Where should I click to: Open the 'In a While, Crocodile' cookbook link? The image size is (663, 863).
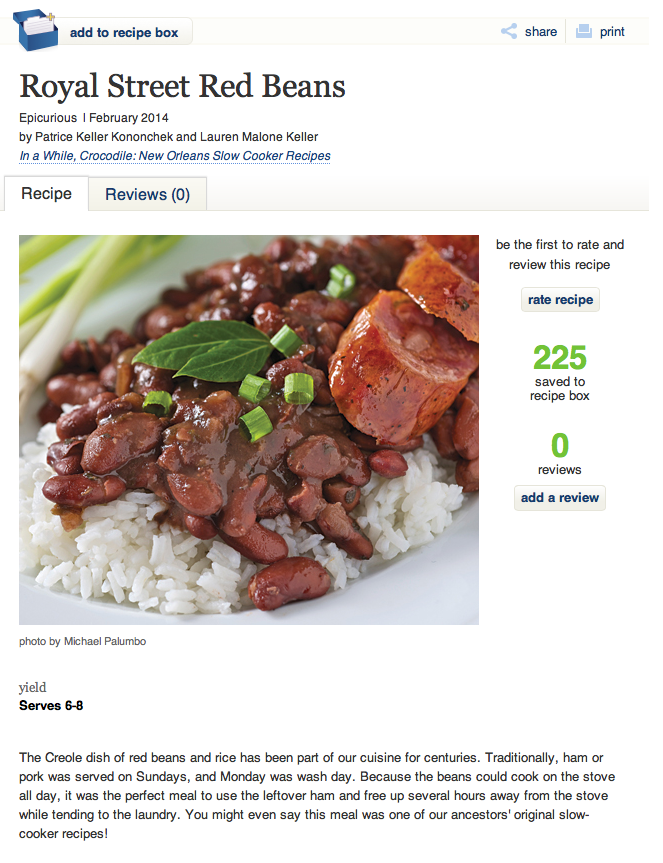[x=175, y=155]
